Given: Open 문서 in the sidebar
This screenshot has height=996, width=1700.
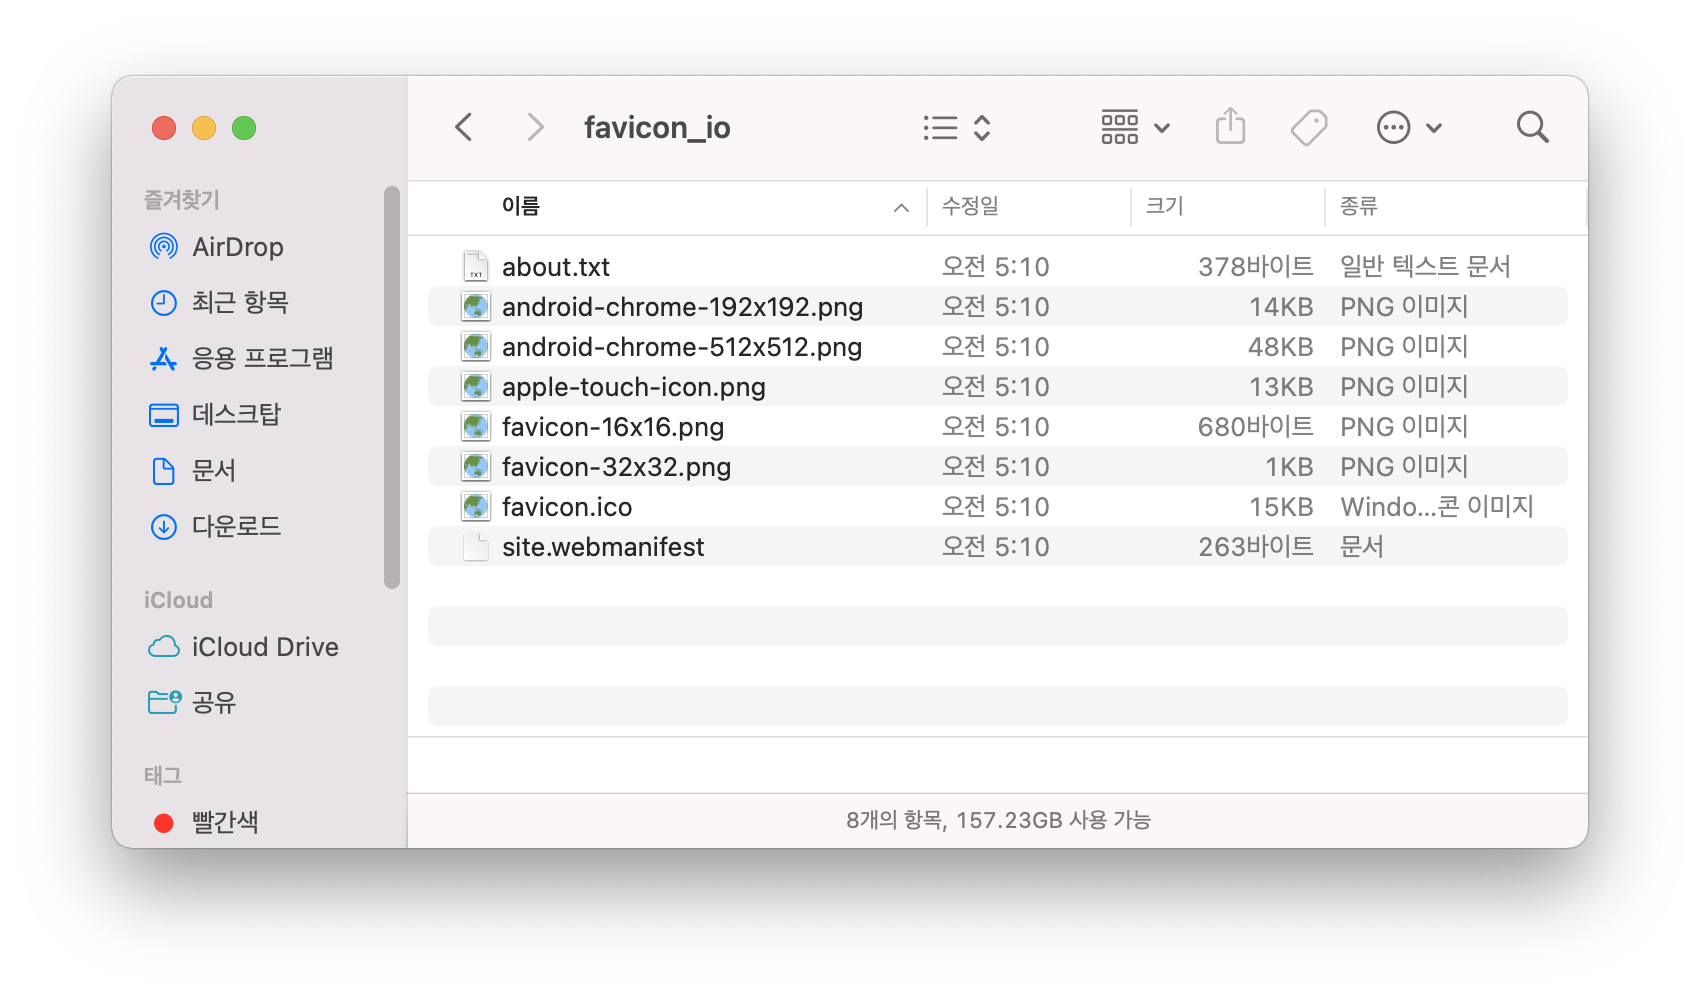Looking at the screenshot, I should click(213, 470).
